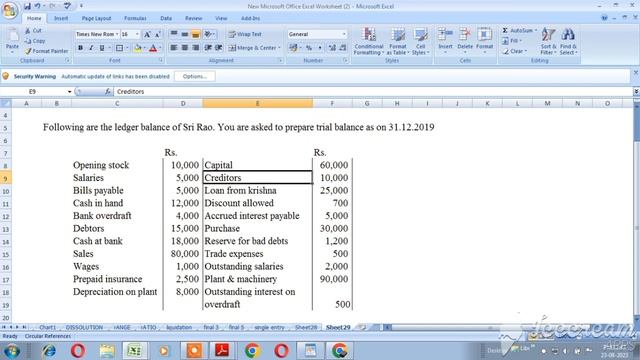Center text horizontally
This screenshot has width=640, height=360.
pos(185,48)
